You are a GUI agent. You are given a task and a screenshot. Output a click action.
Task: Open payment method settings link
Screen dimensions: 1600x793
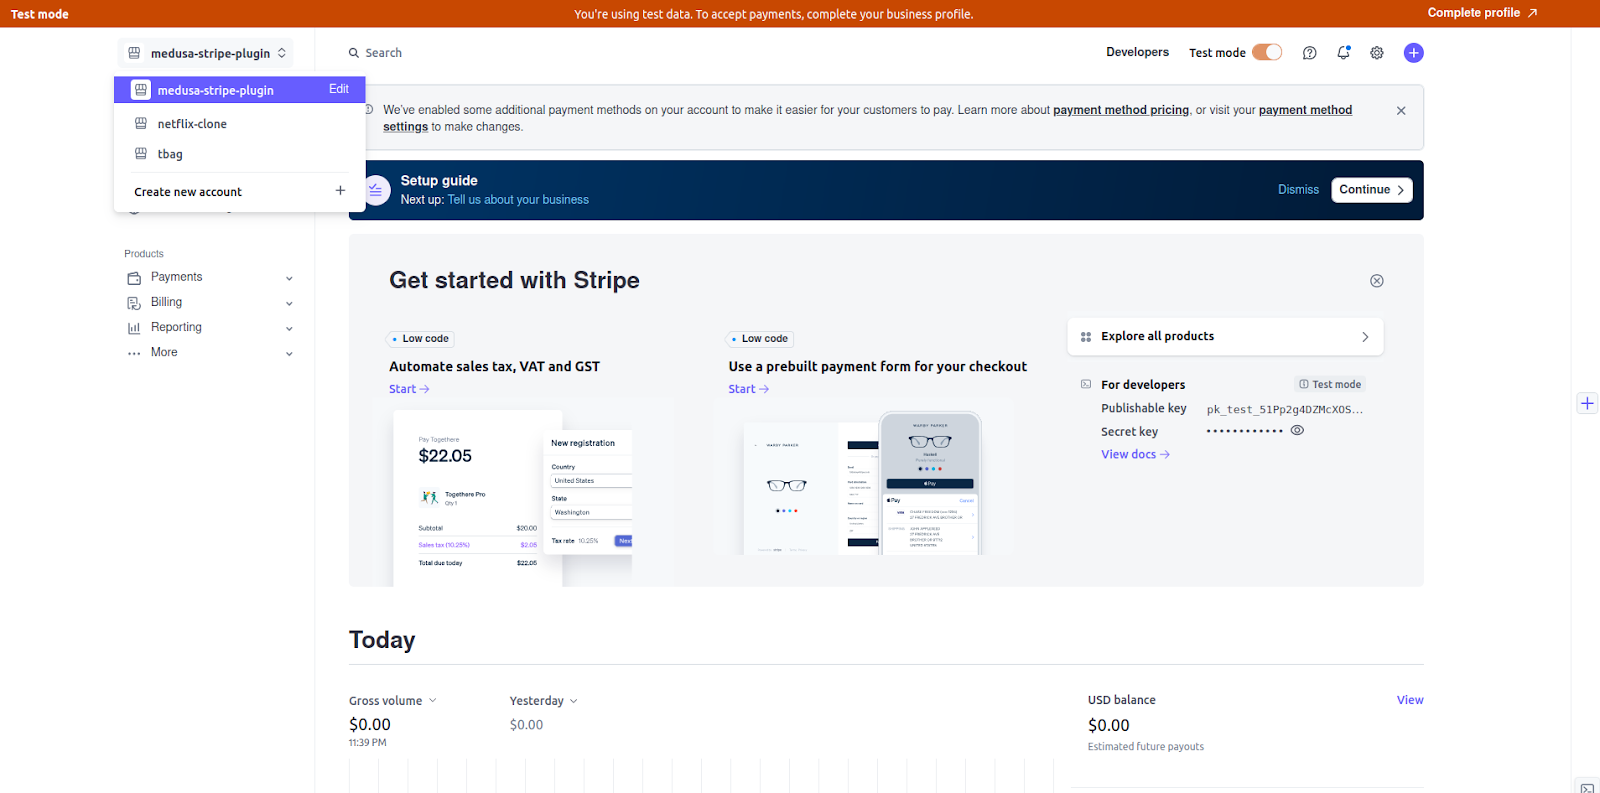(1305, 110)
